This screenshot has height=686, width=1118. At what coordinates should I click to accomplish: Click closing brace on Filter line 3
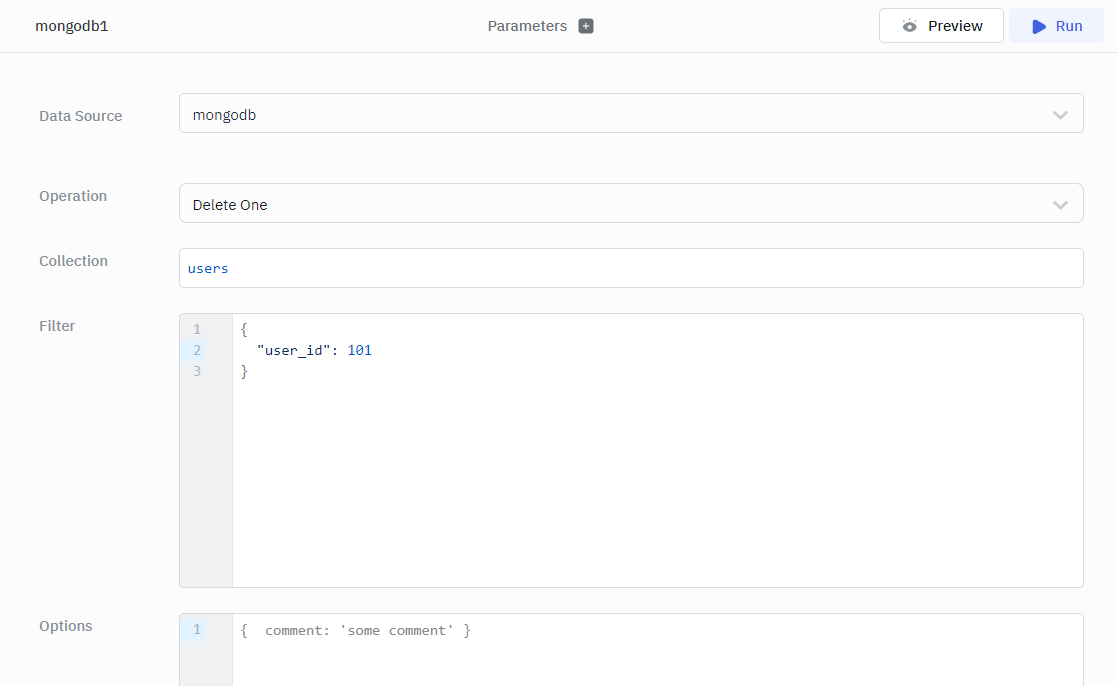pyautogui.click(x=244, y=371)
